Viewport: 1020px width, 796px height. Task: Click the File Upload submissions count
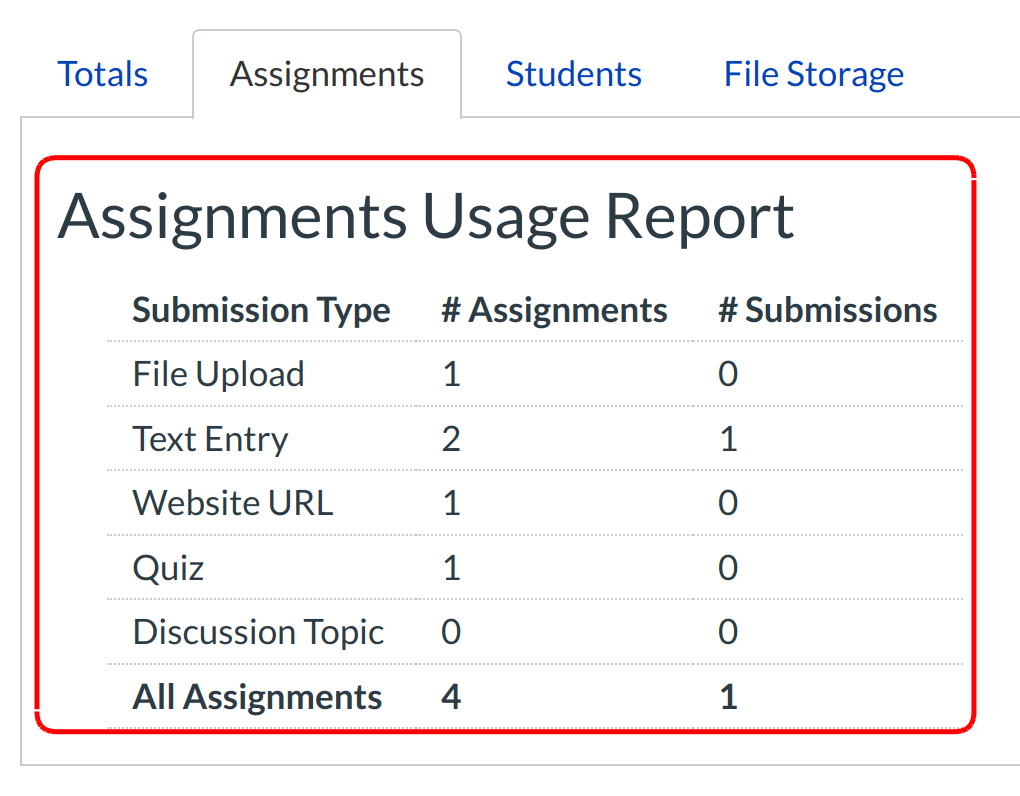pos(728,374)
